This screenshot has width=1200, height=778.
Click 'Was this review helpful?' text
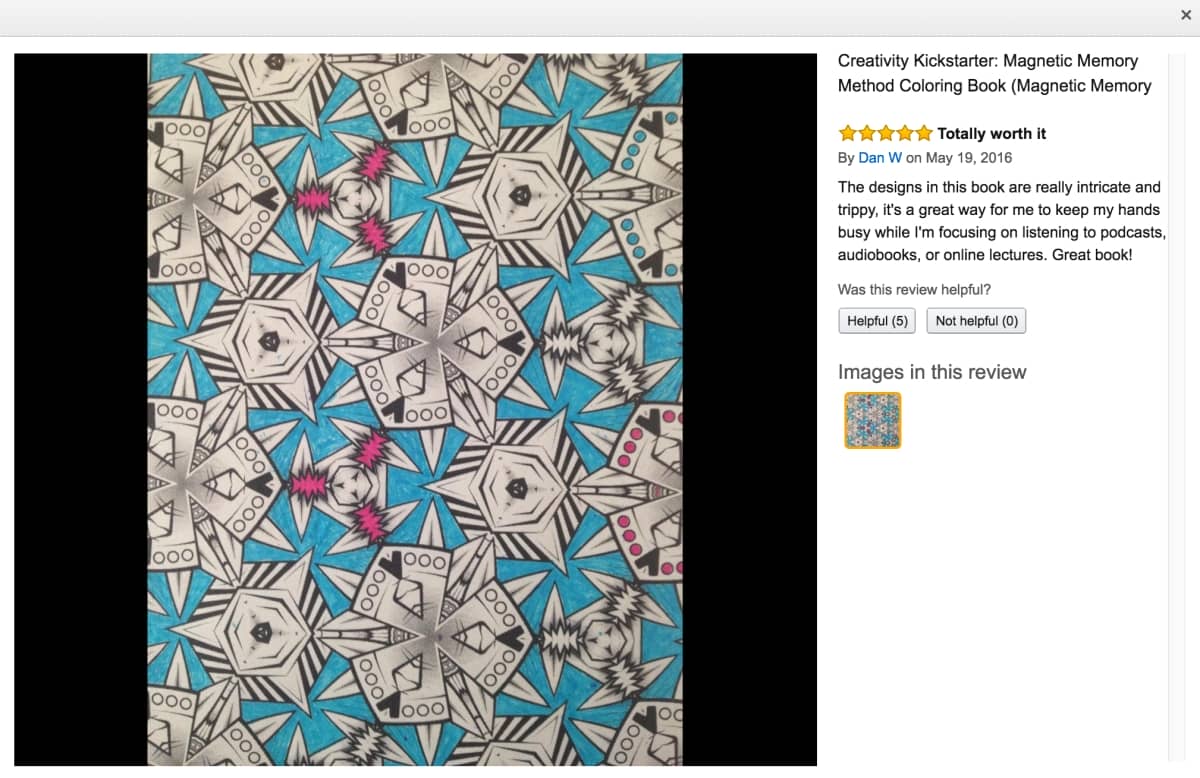pyautogui.click(x=912, y=288)
